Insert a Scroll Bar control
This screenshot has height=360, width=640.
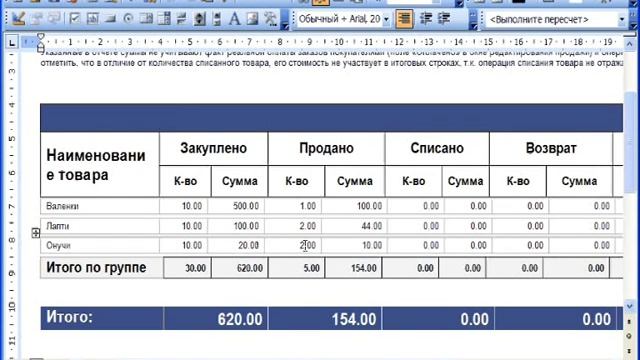pyautogui.click(x=217, y=19)
